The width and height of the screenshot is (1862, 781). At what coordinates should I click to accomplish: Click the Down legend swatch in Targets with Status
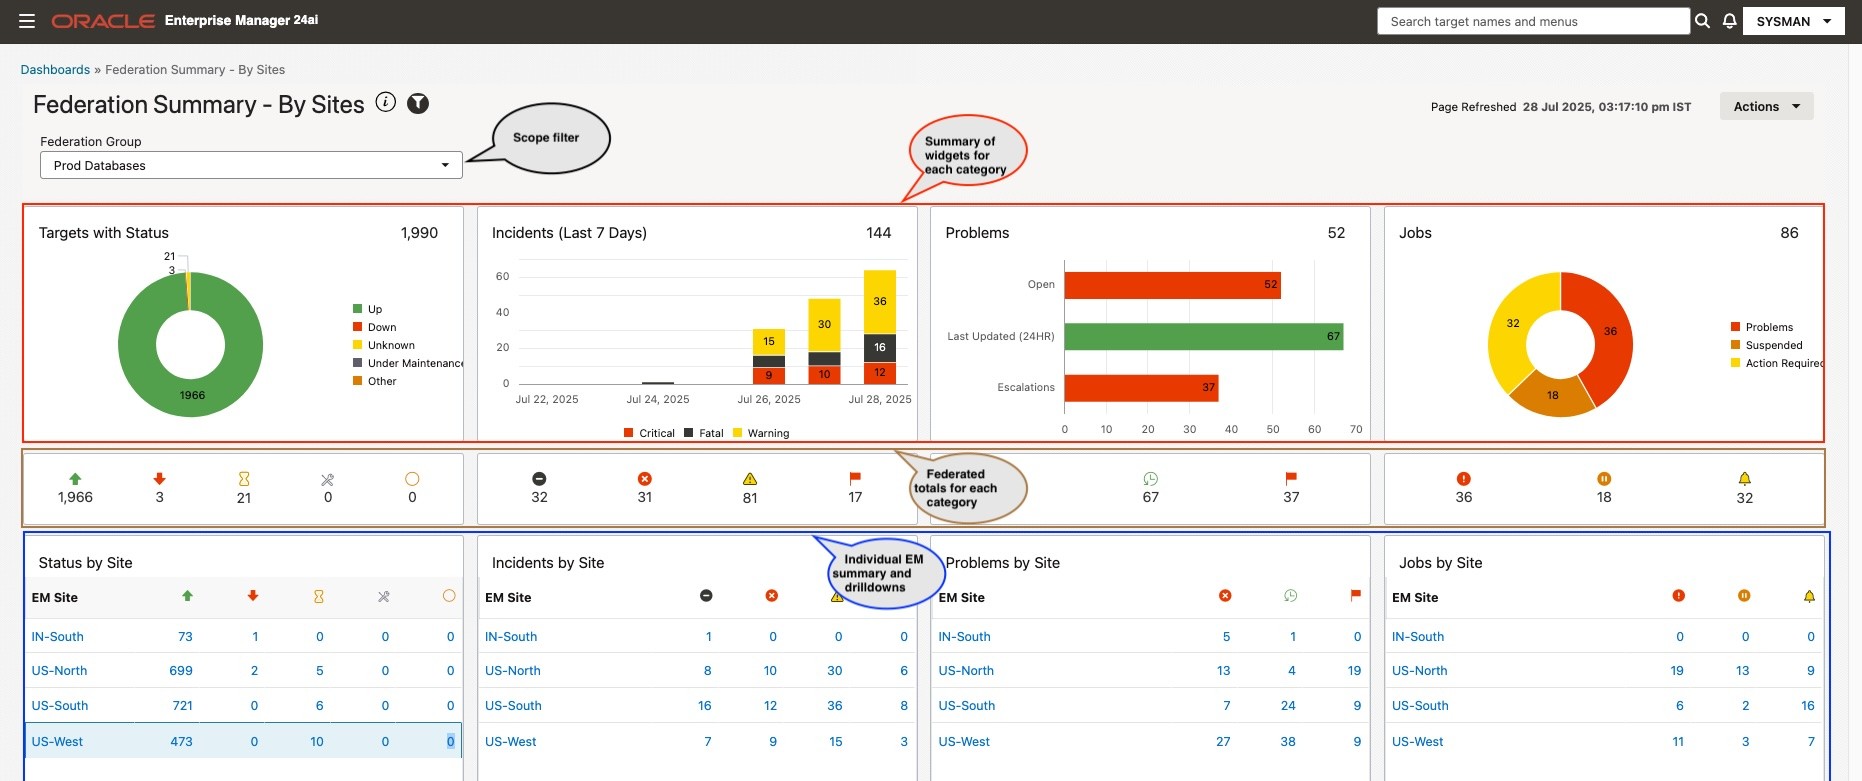coord(357,327)
